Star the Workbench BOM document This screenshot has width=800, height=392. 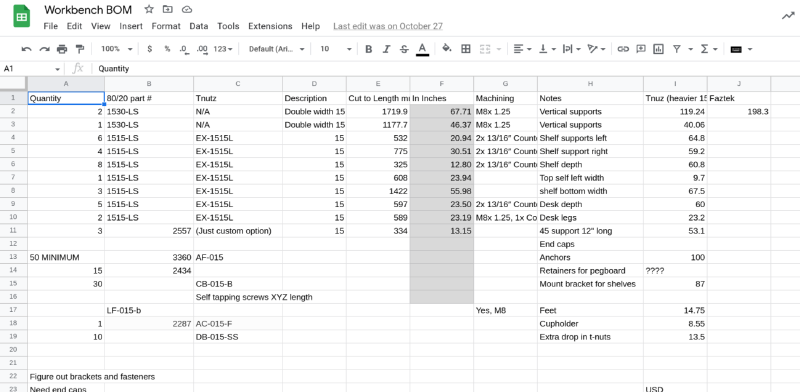[148, 9]
